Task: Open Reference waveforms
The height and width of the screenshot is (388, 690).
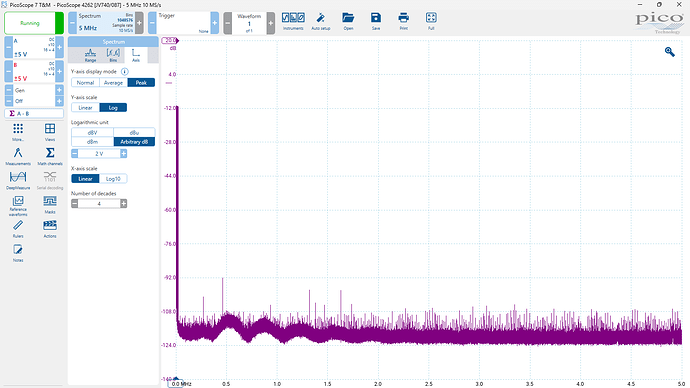Action: click(18, 206)
